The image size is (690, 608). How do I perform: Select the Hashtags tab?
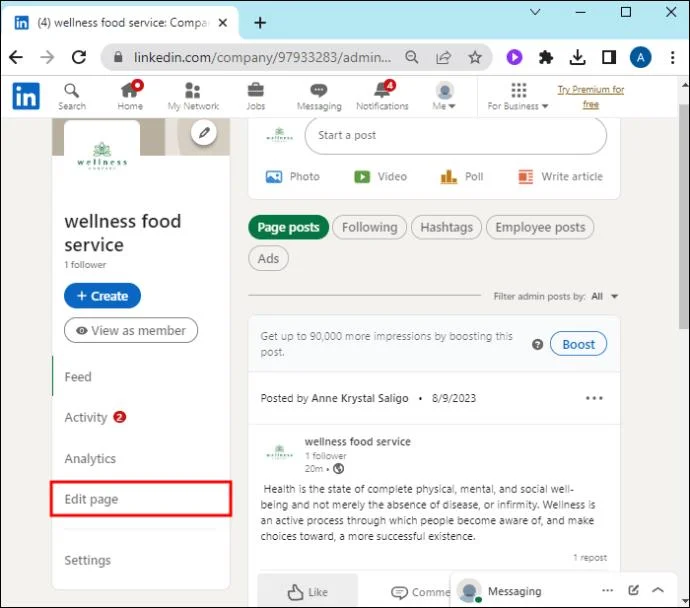[446, 227]
